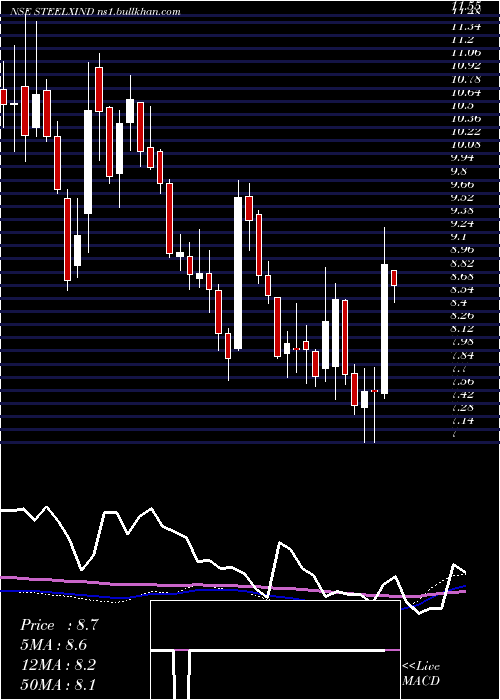The width and height of the screenshot is (500, 700).
Task: Click the 9.38 price axis label
Action: tap(464, 210)
